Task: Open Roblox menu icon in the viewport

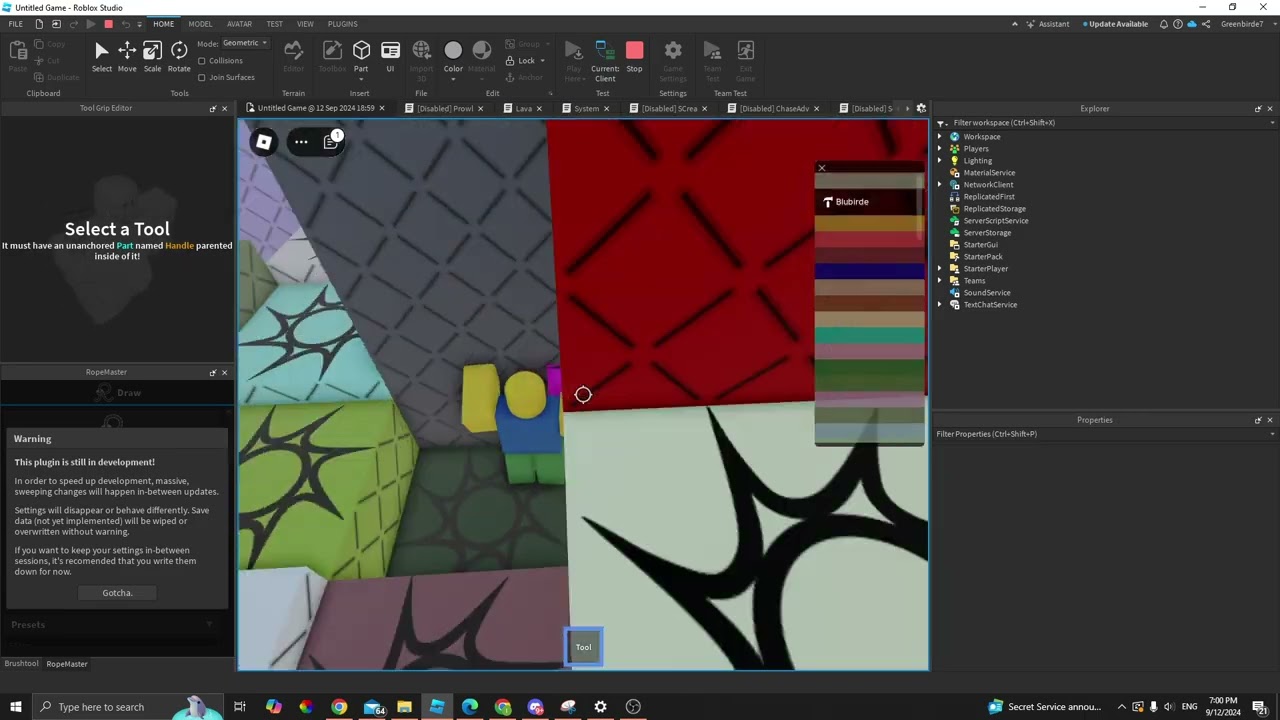Action: (264, 142)
